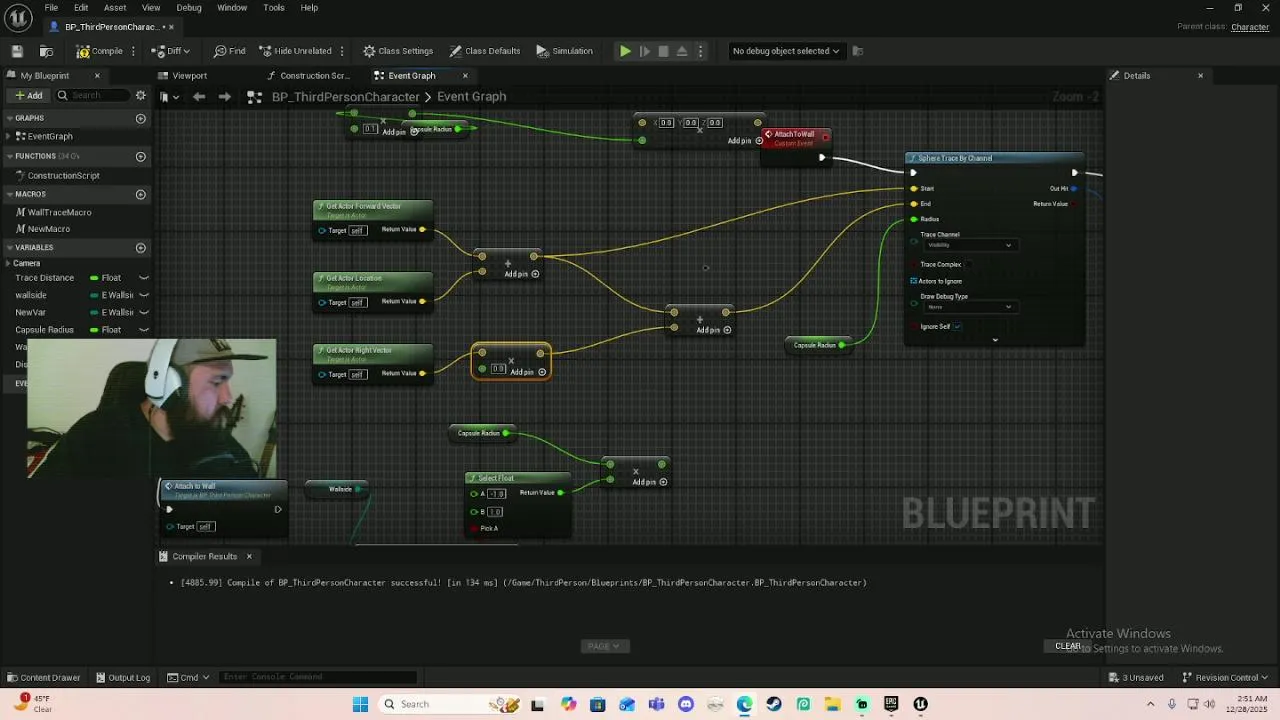Image resolution: width=1280 pixels, height=720 pixels.
Task: Click BP_ThirdPersonCharacter breadcrumb
Action: (x=346, y=97)
